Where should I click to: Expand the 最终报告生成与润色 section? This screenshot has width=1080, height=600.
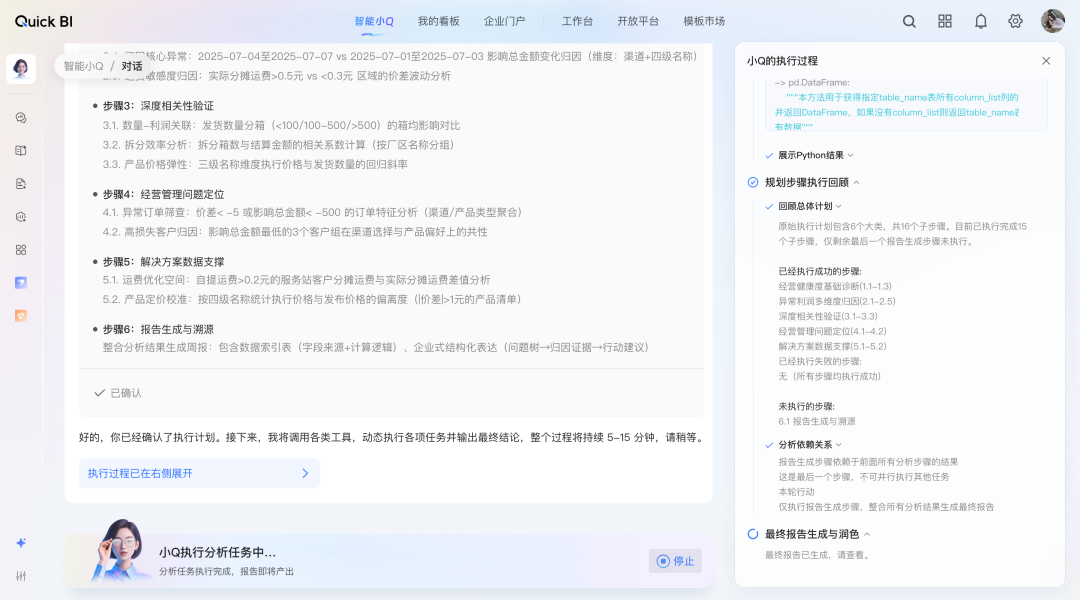866,533
